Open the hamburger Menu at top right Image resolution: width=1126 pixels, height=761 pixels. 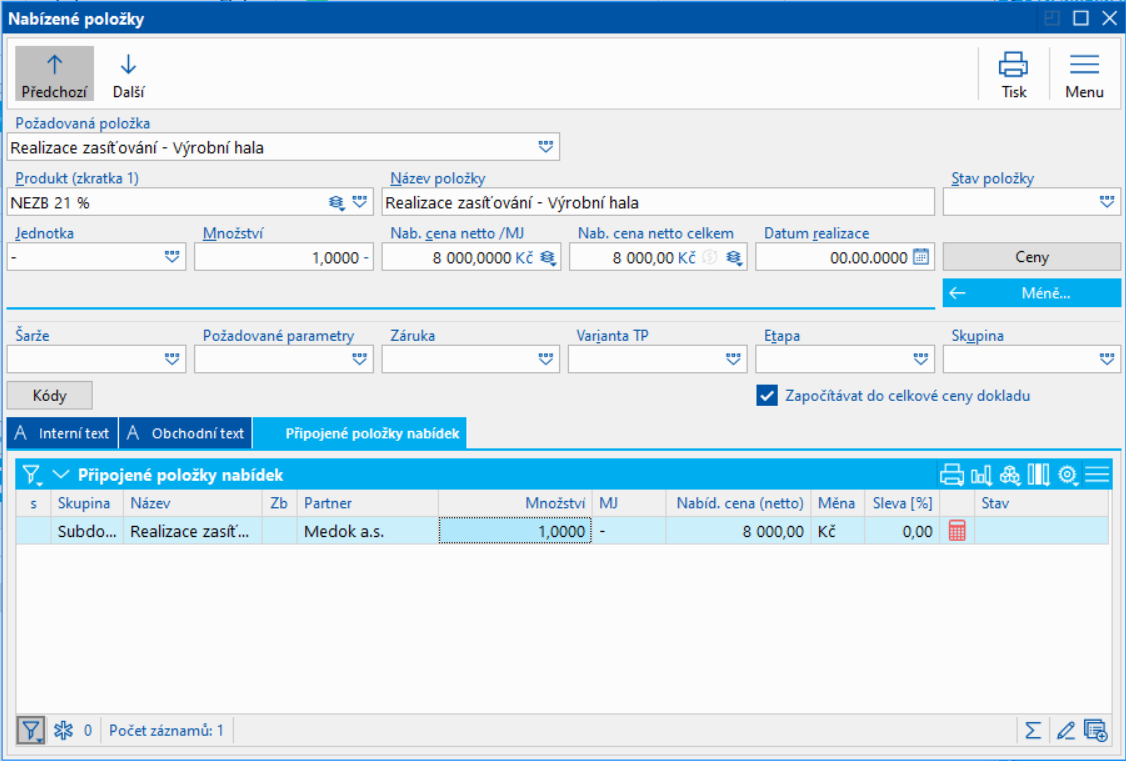click(x=1084, y=73)
